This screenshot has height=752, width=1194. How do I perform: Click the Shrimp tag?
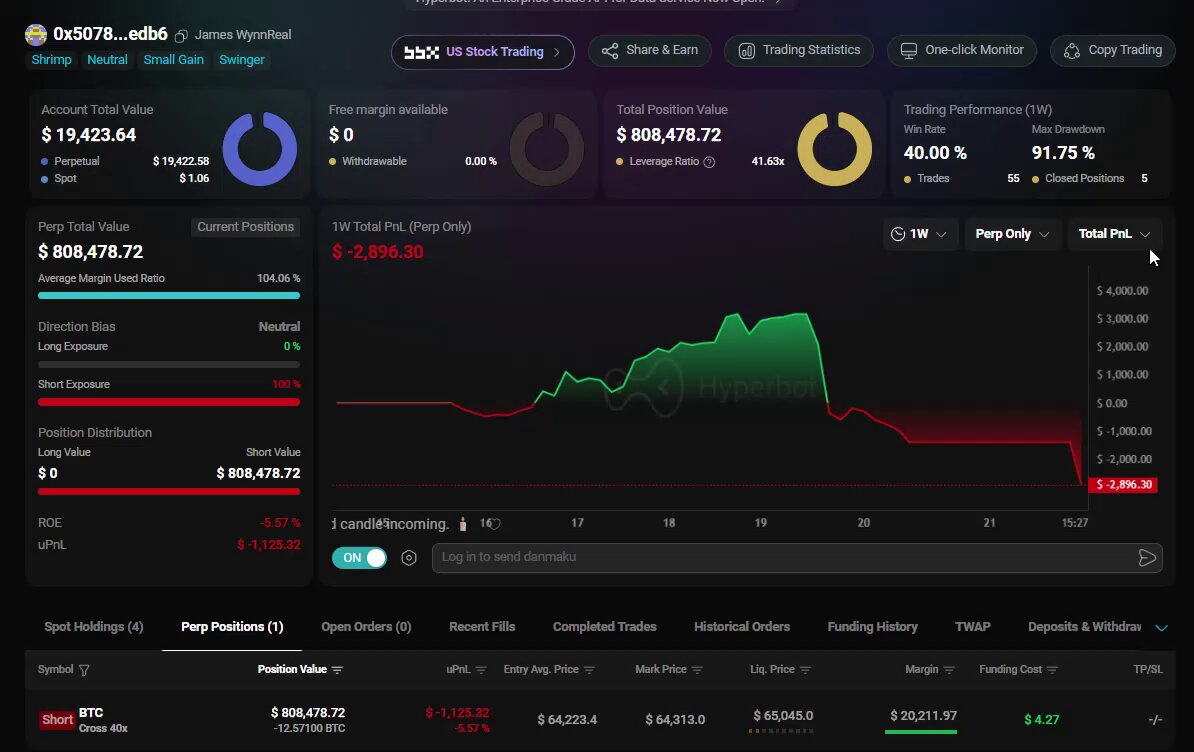pos(52,60)
